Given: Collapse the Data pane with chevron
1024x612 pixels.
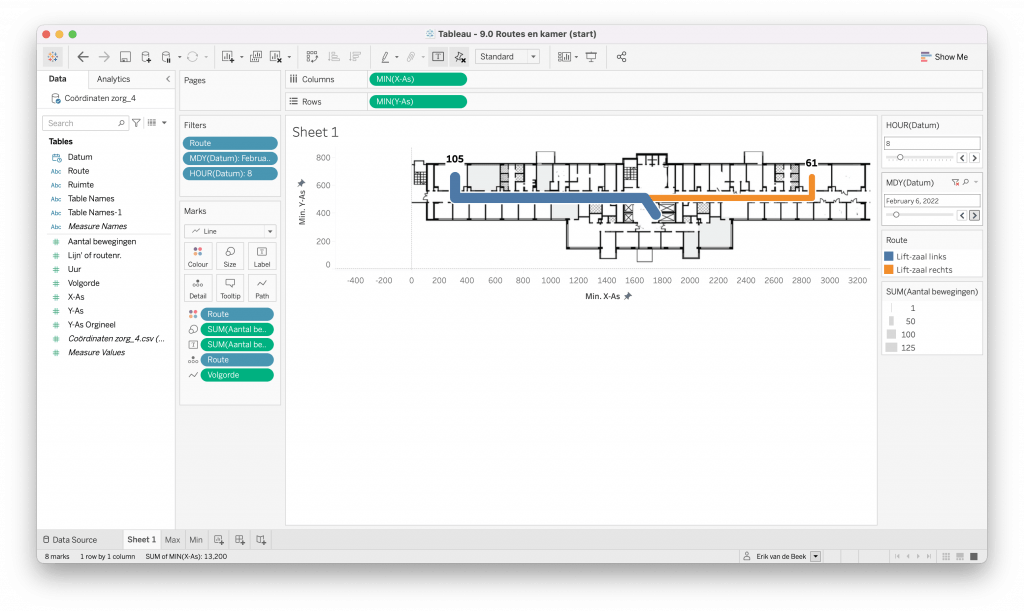Looking at the screenshot, I should (x=167, y=79).
